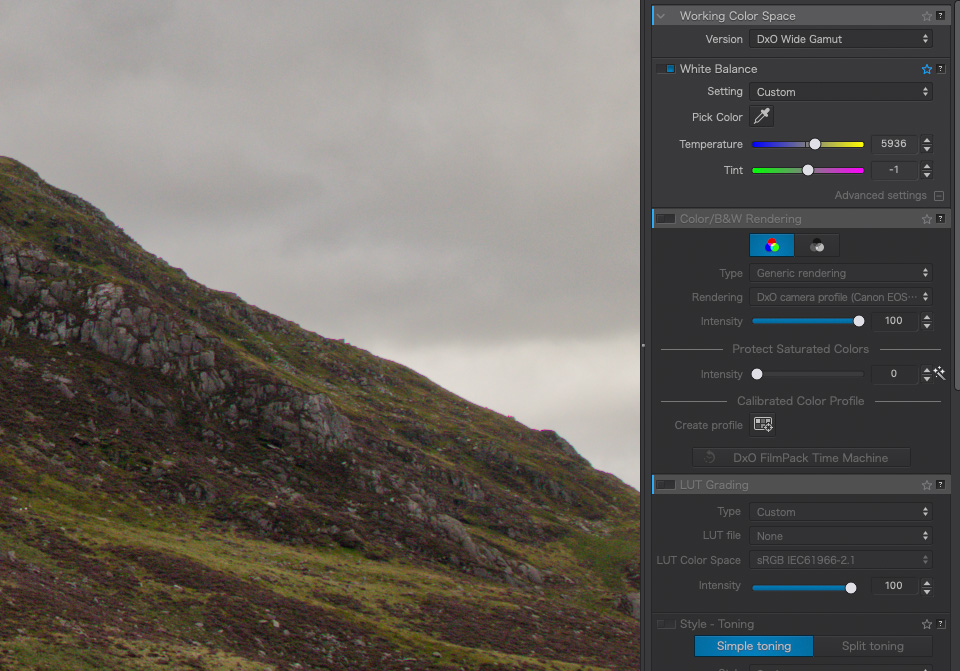Collapse the Working Color Space section
Viewport: 960px width, 671px height.
[662, 16]
